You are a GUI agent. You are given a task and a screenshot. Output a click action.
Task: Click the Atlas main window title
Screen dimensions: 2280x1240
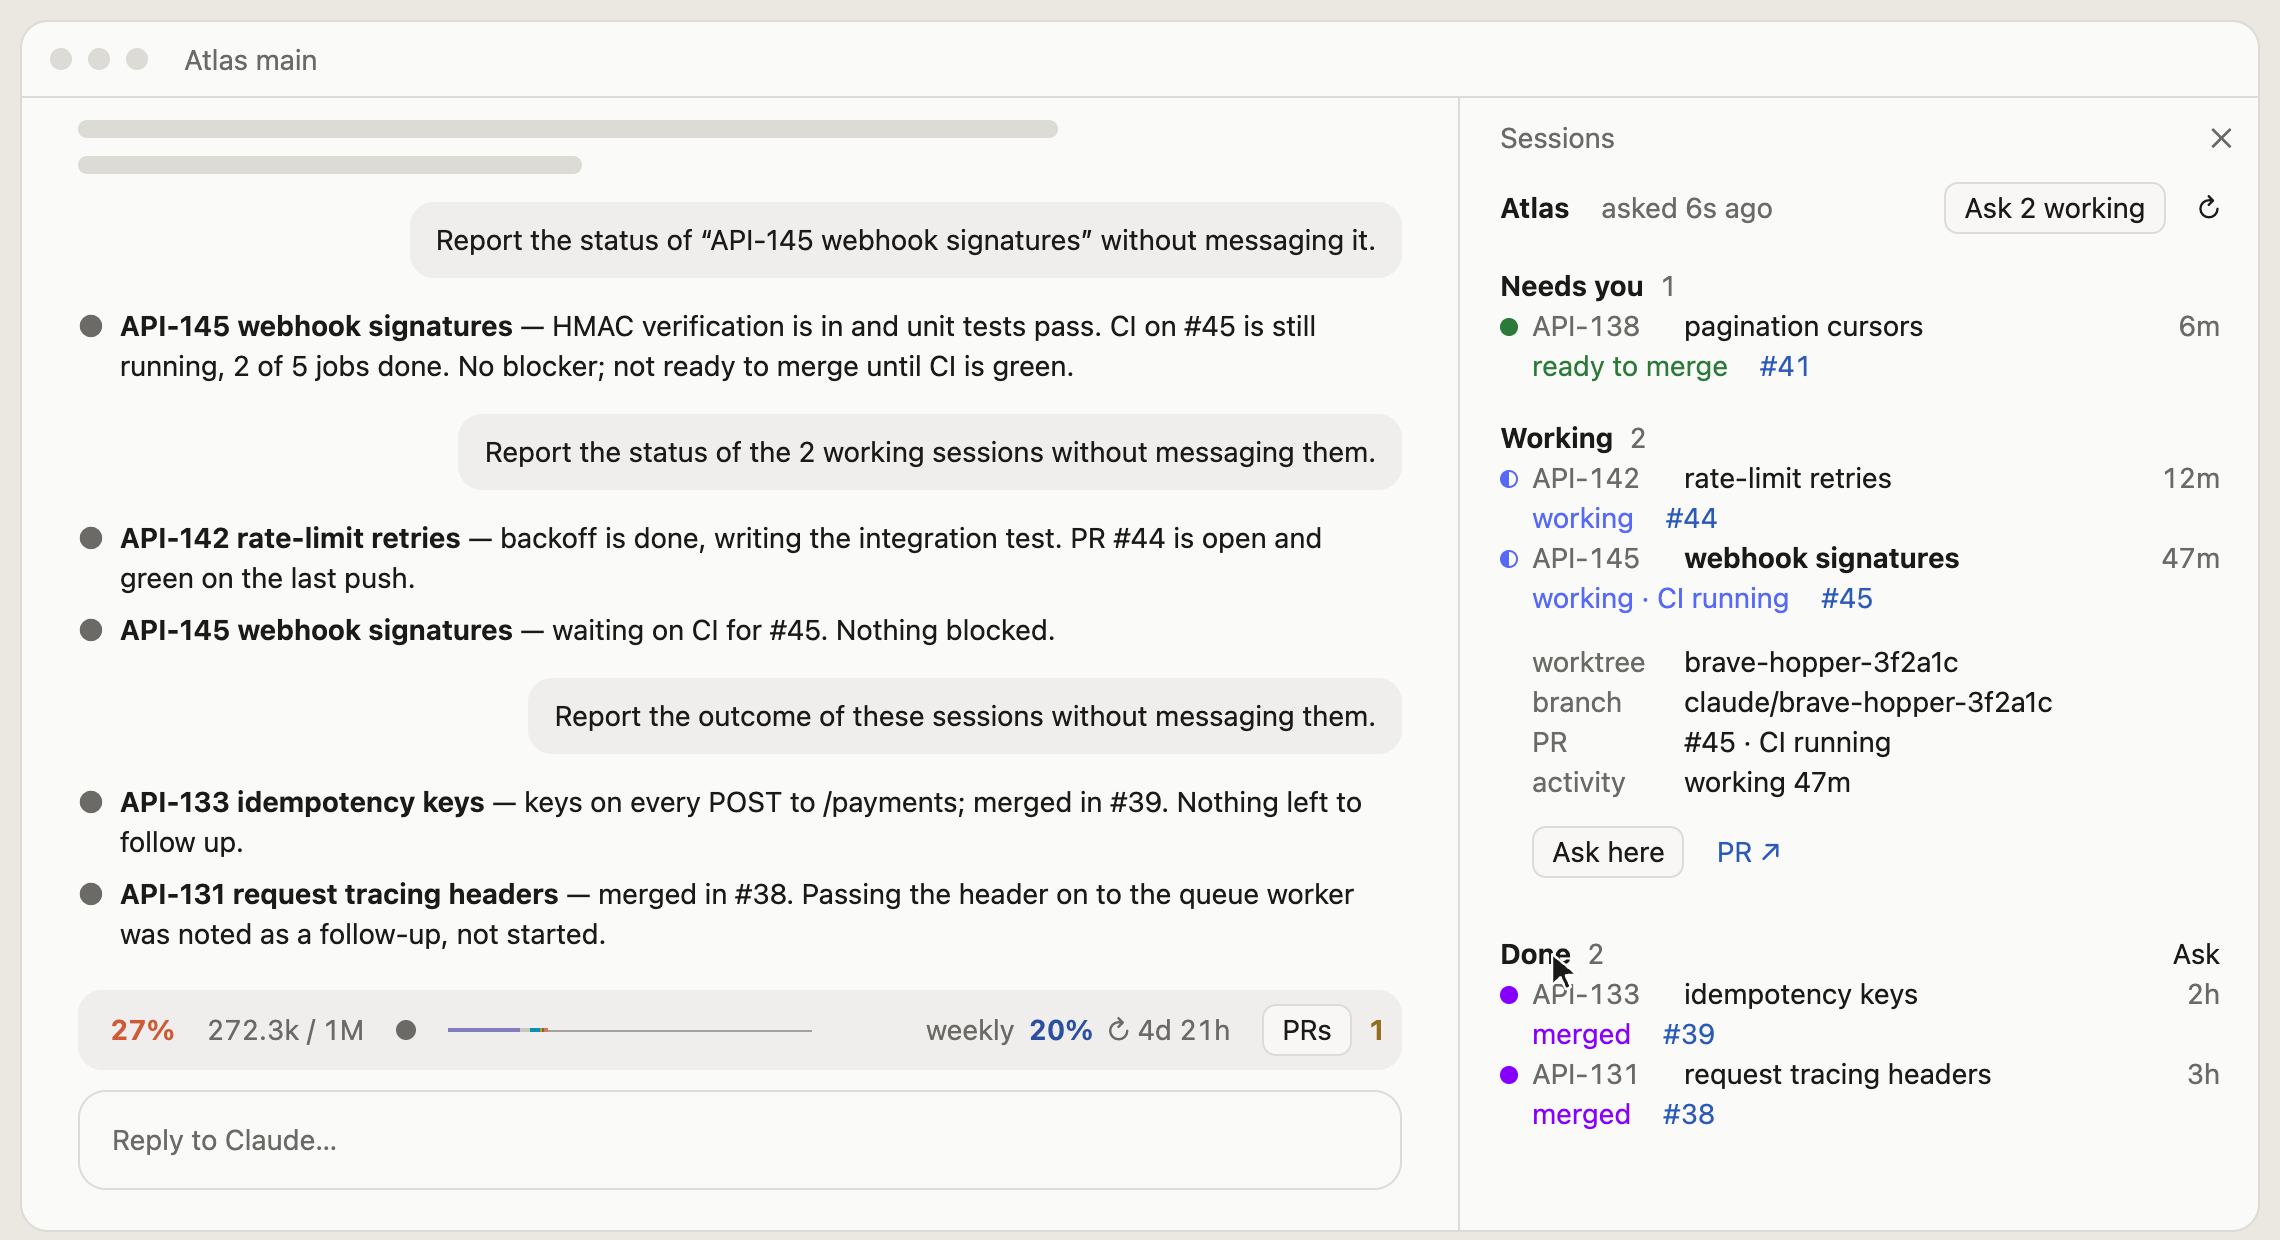(250, 60)
